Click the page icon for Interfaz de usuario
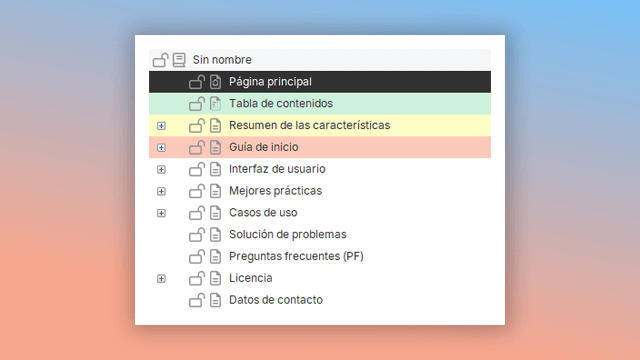The height and width of the screenshot is (360, 640). tap(215, 169)
